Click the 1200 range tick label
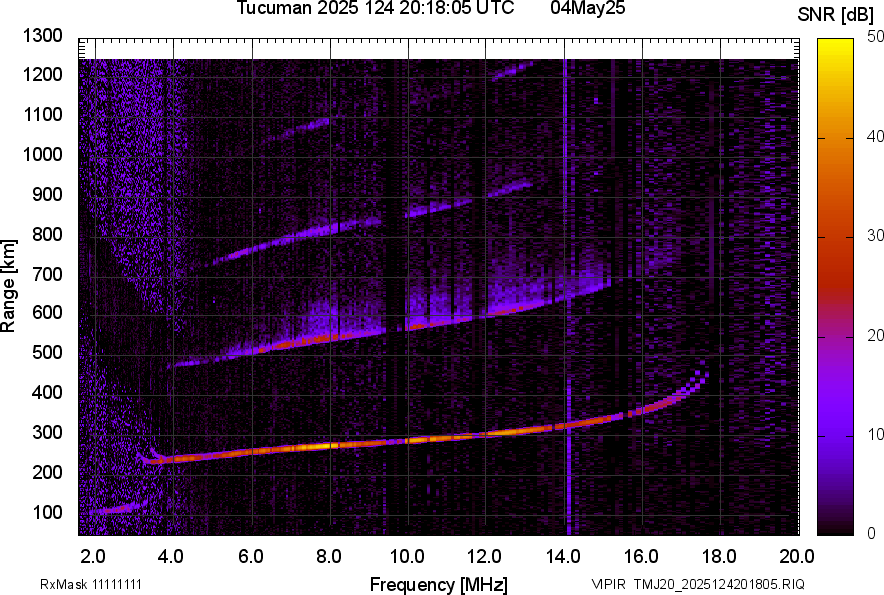 (43, 74)
